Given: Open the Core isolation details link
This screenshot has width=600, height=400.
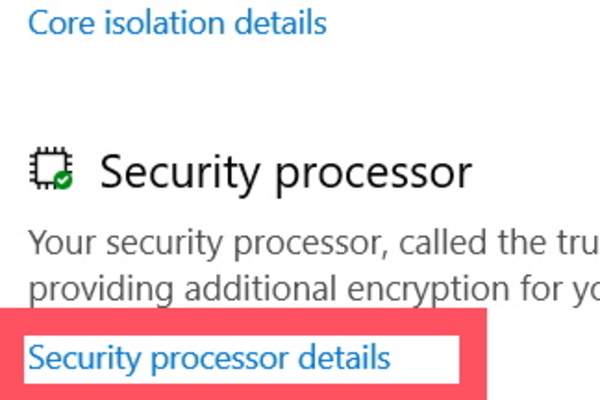Looking at the screenshot, I should click(x=177, y=20).
